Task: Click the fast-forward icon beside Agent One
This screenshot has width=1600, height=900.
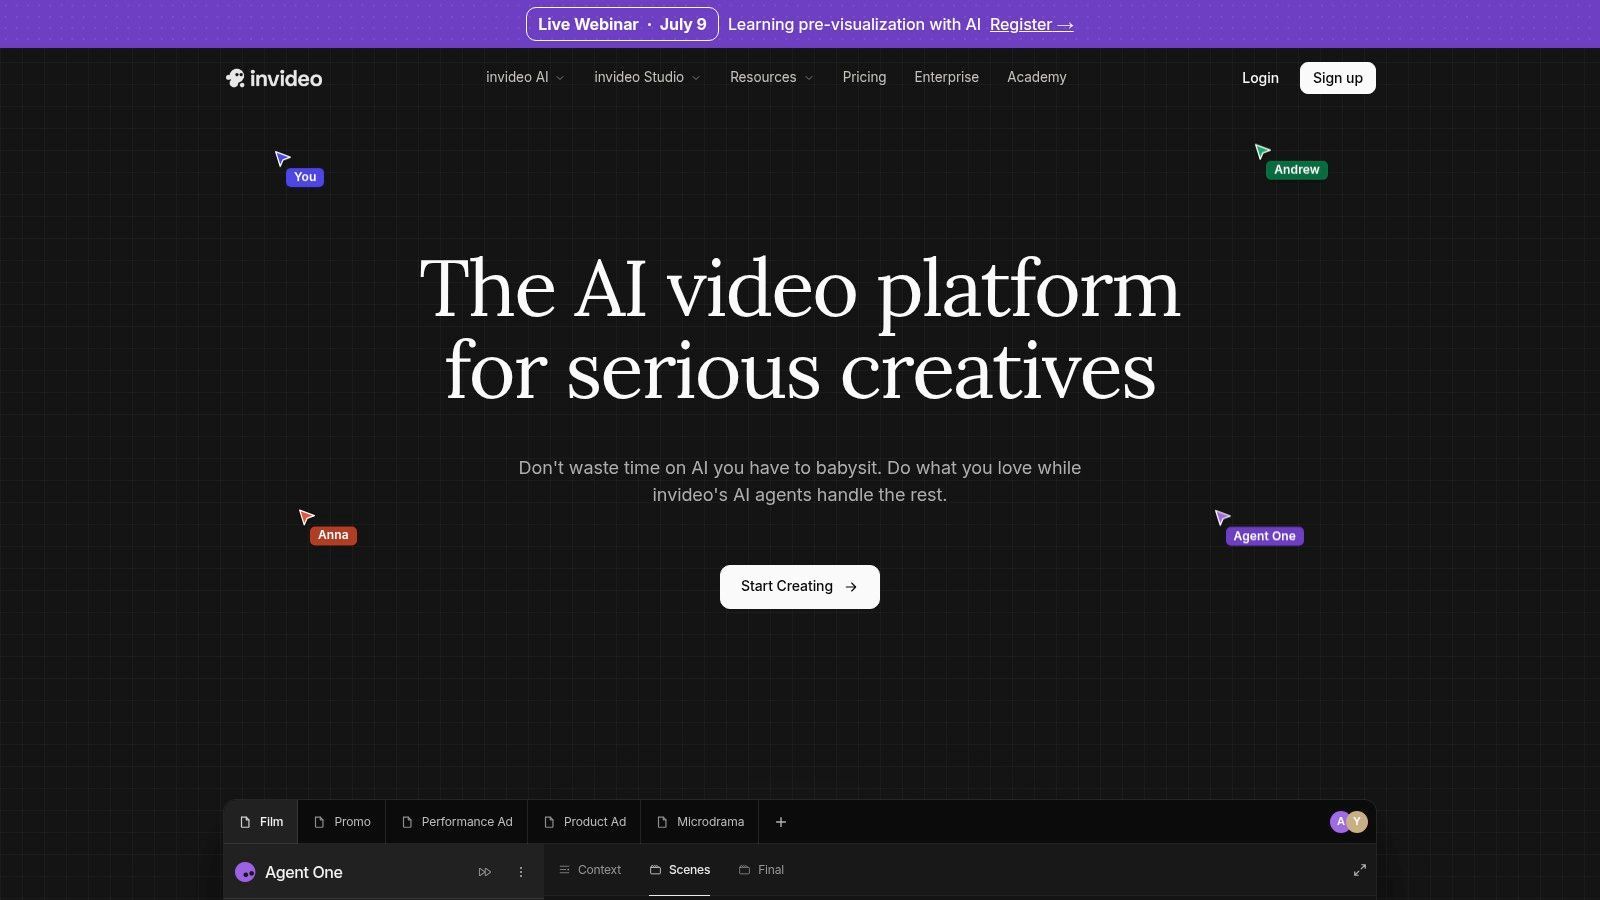Action: coord(485,872)
